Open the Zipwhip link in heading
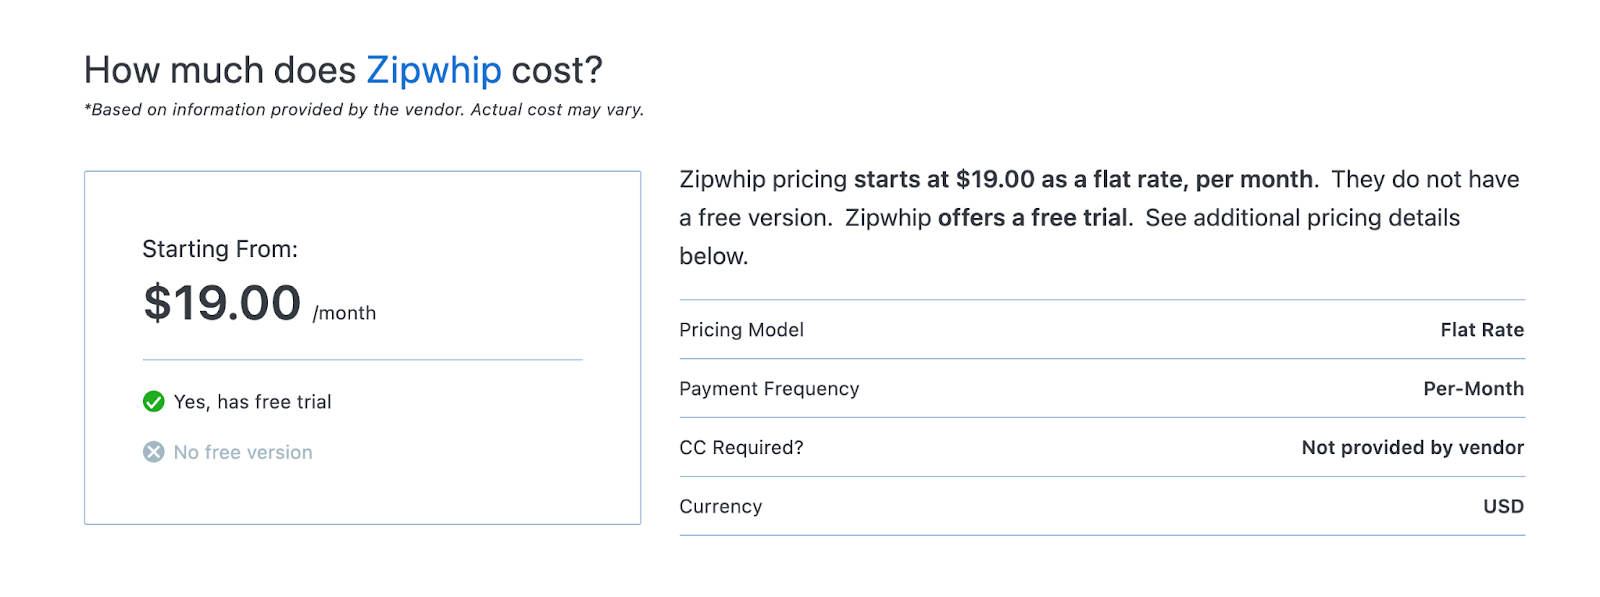The image size is (1600, 597). pos(433,71)
